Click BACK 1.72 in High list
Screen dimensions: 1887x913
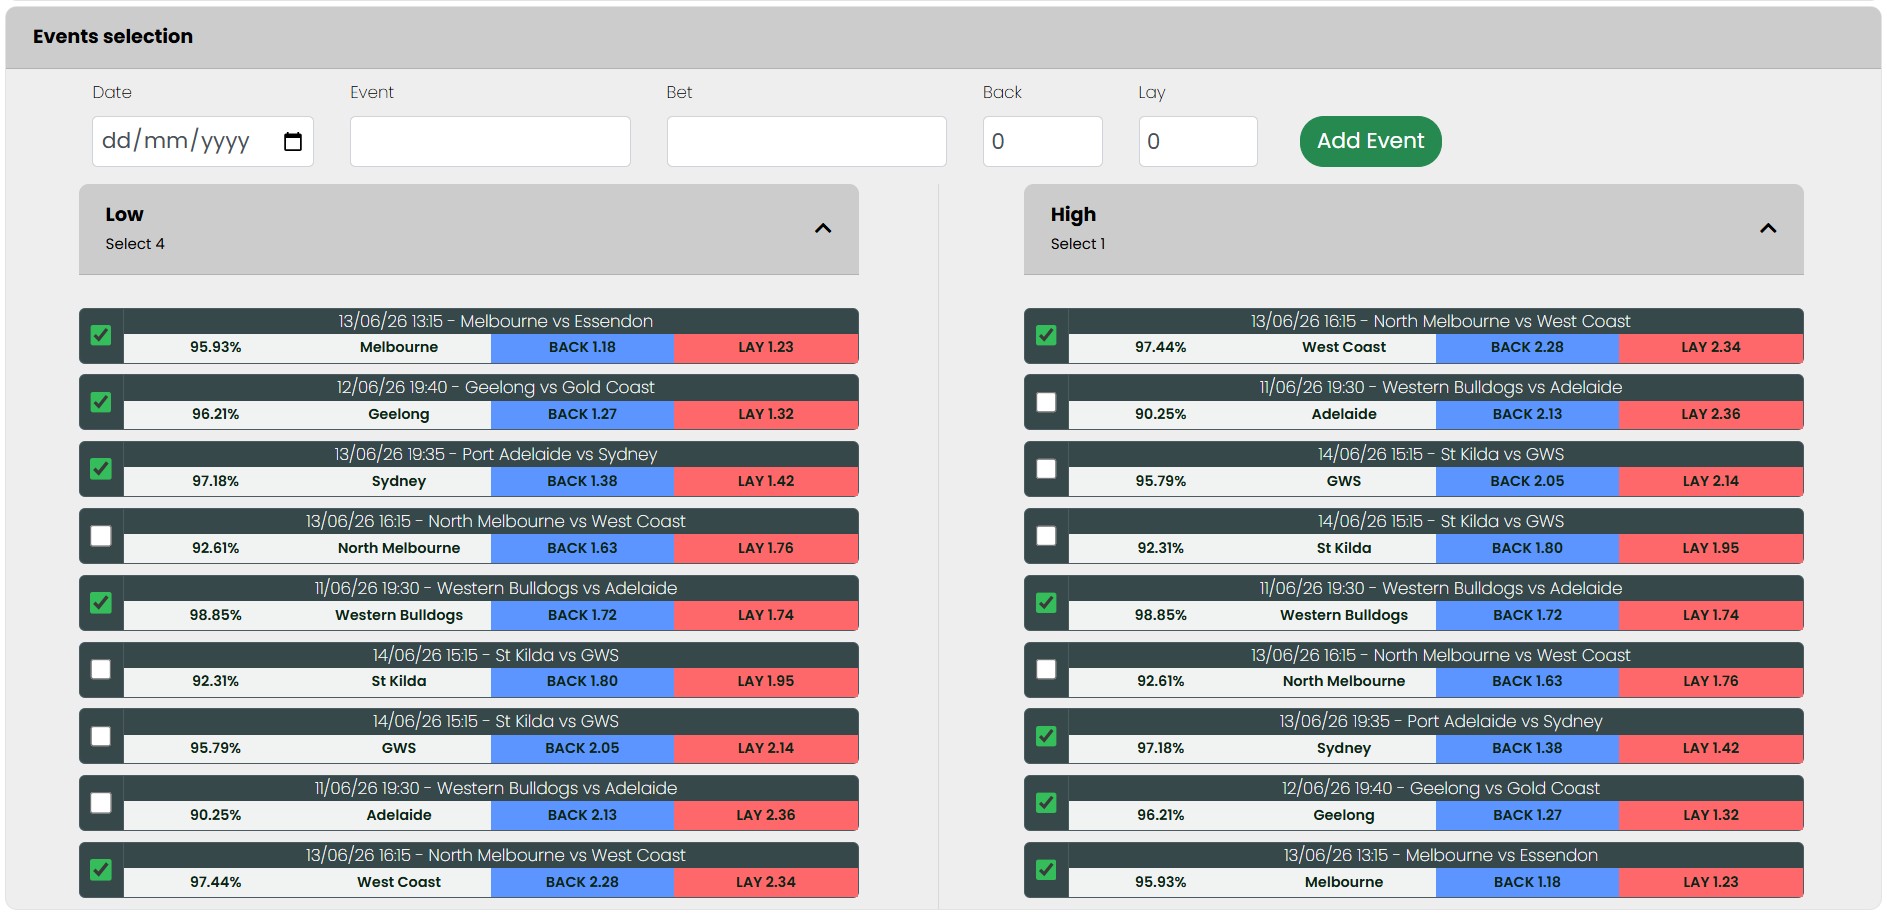tap(1527, 615)
